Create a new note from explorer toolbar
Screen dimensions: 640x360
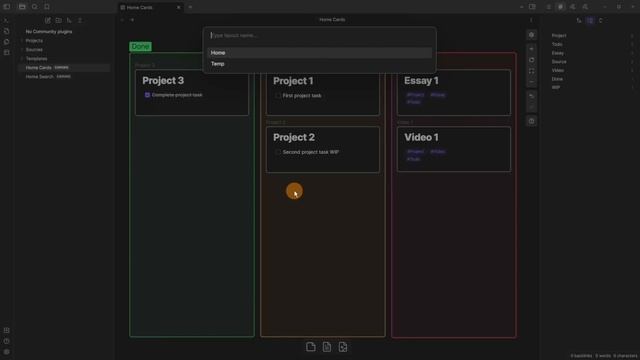coord(48,20)
